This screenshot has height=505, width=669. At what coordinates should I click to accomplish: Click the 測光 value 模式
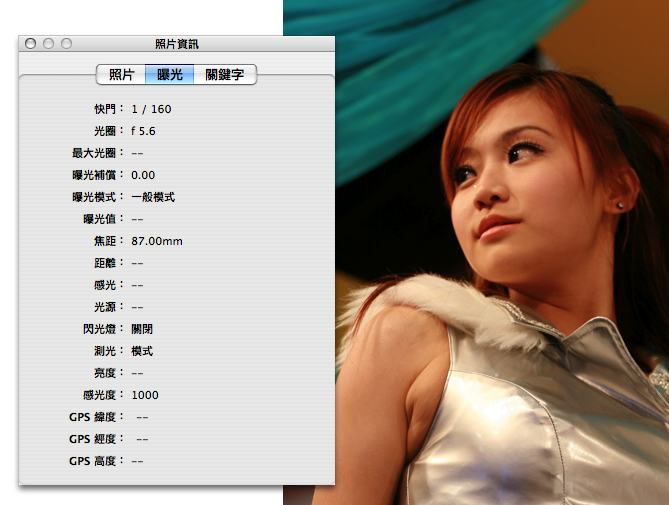142,351
